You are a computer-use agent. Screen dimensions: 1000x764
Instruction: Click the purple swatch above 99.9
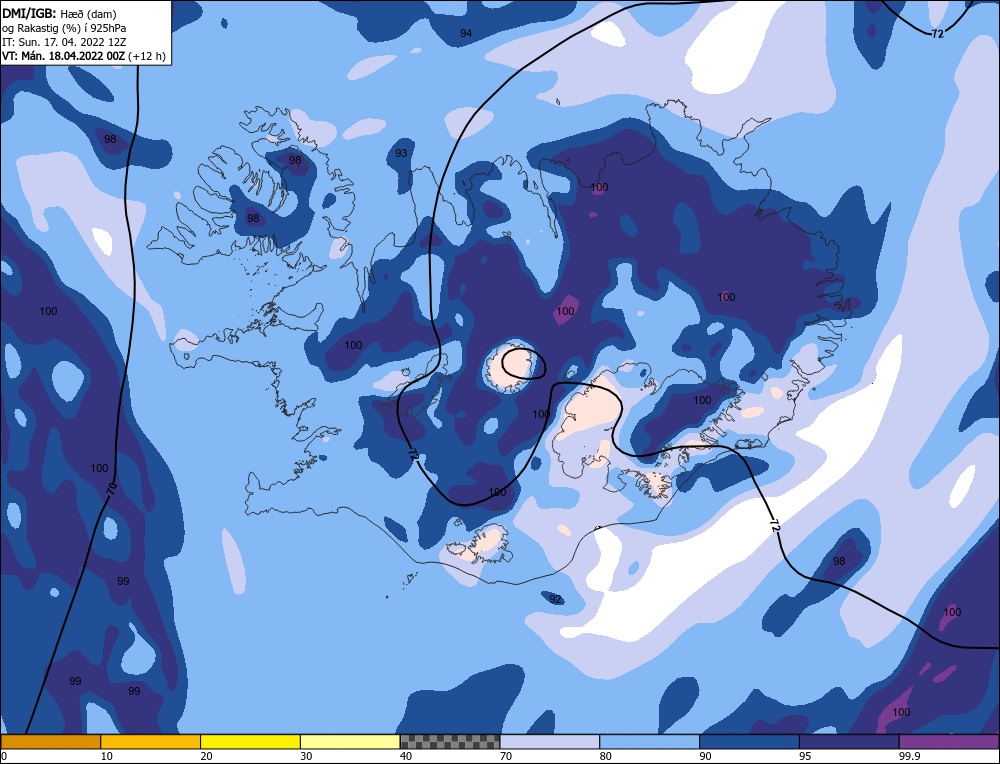pyautogui.click(x=949, y=741)
